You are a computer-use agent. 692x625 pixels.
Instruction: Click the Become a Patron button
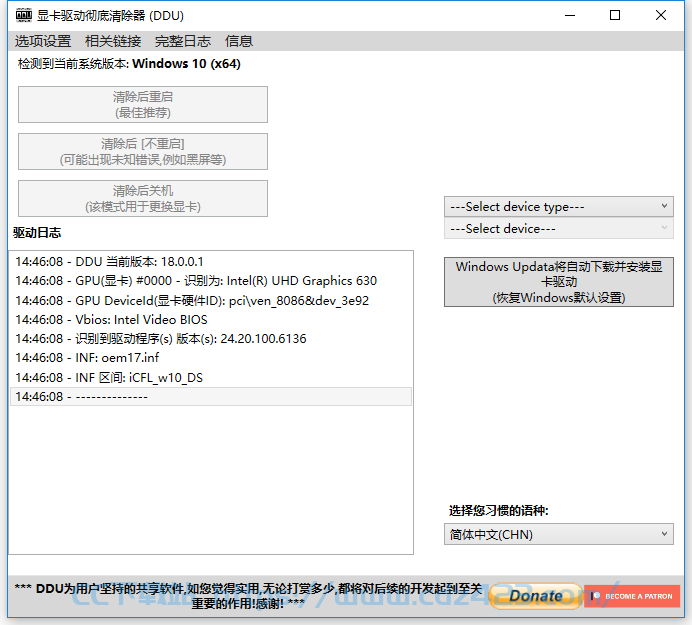coord(632,596)
